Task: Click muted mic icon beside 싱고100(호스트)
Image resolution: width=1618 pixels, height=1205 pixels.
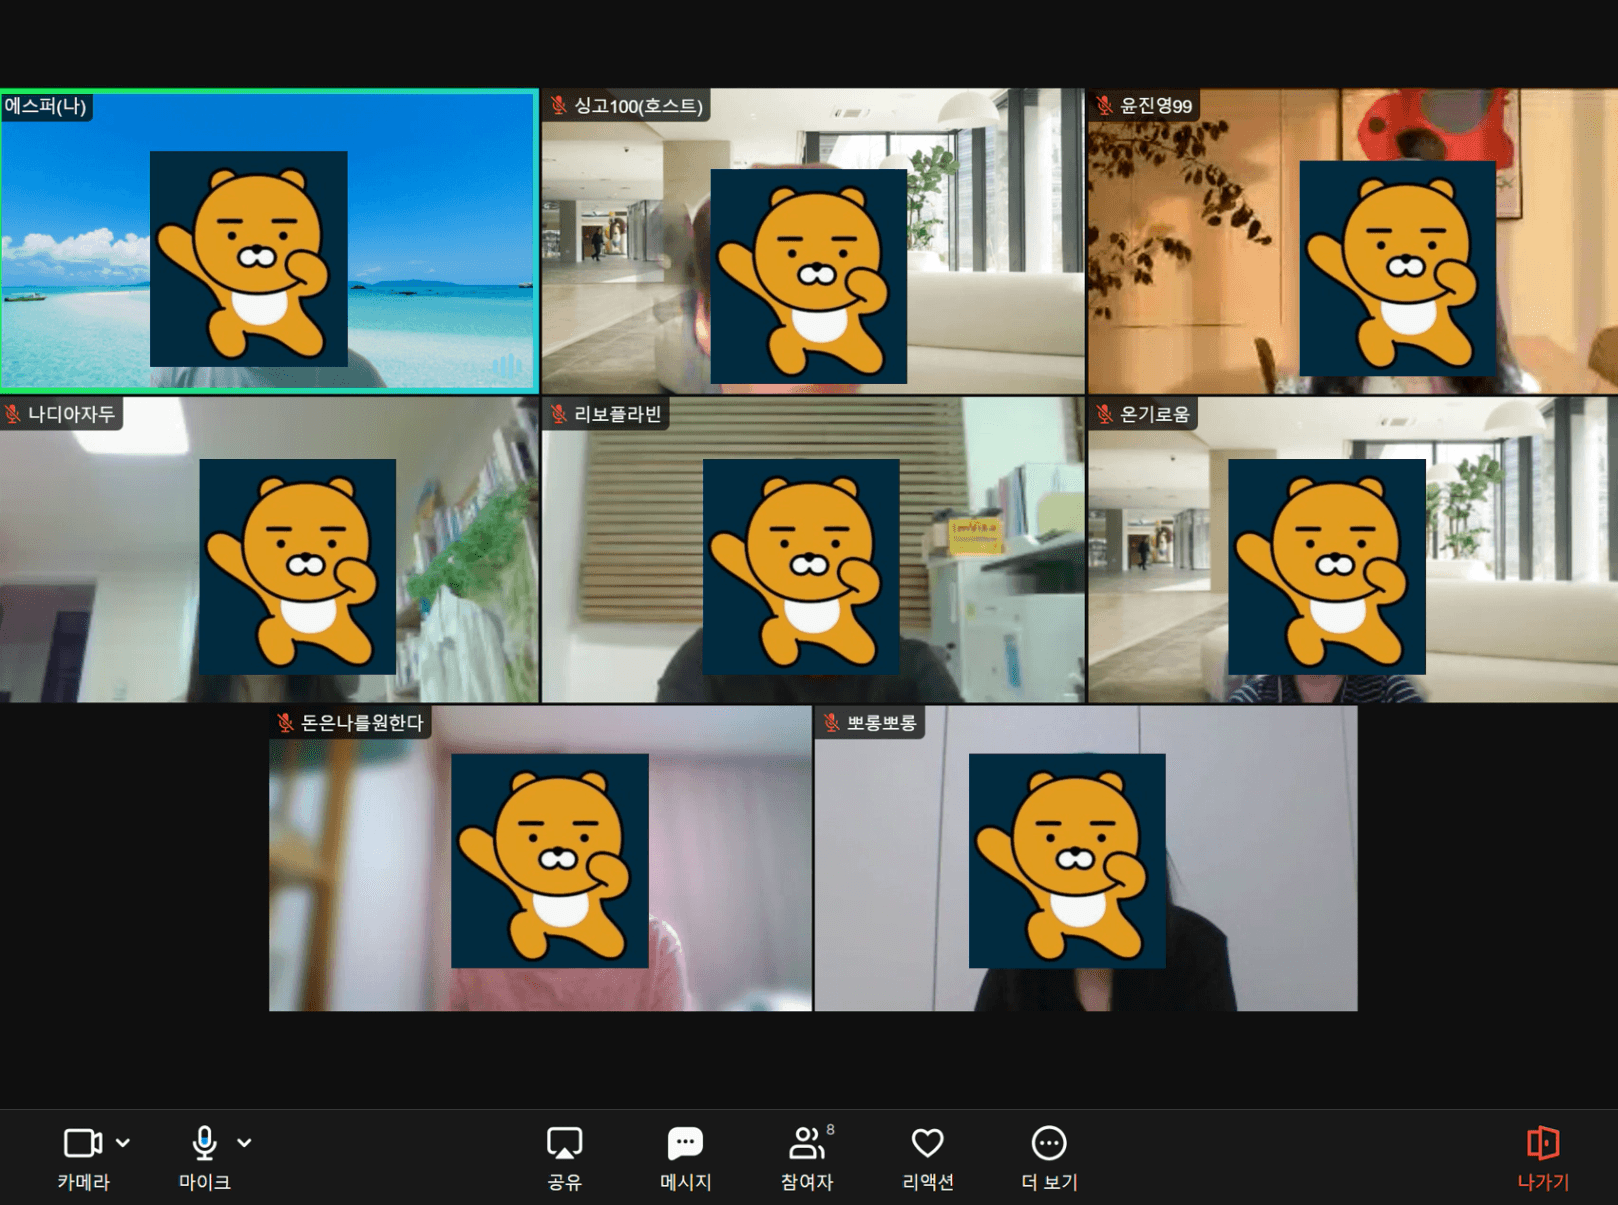Action: 558,105
